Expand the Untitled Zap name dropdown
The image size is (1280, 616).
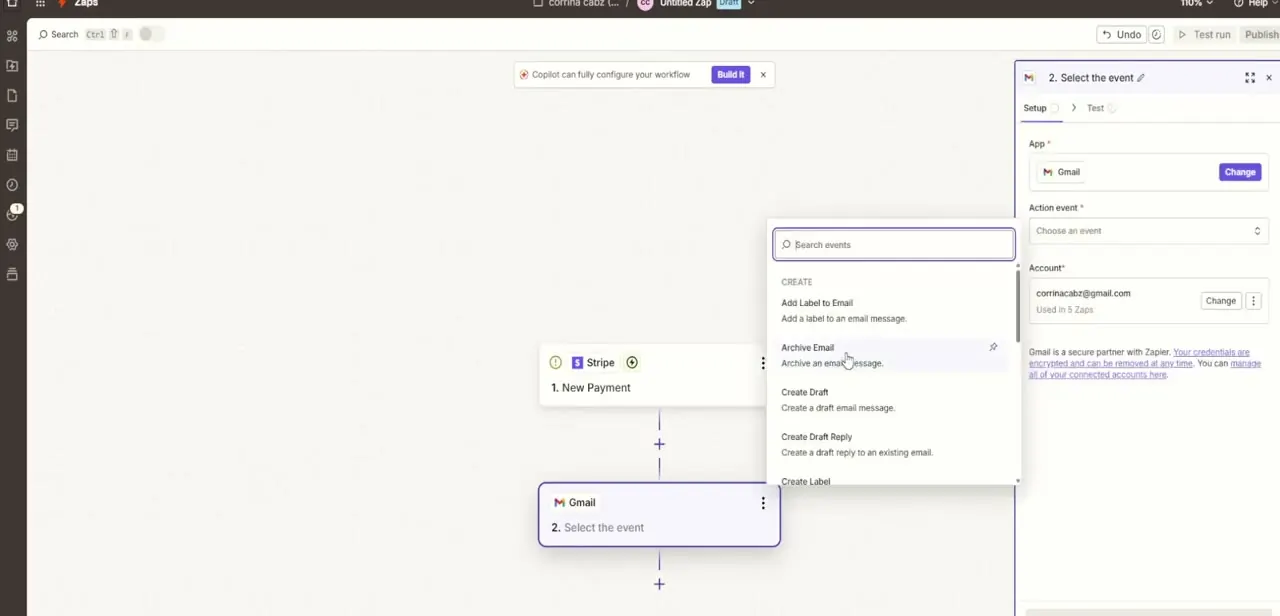(751, 4)
